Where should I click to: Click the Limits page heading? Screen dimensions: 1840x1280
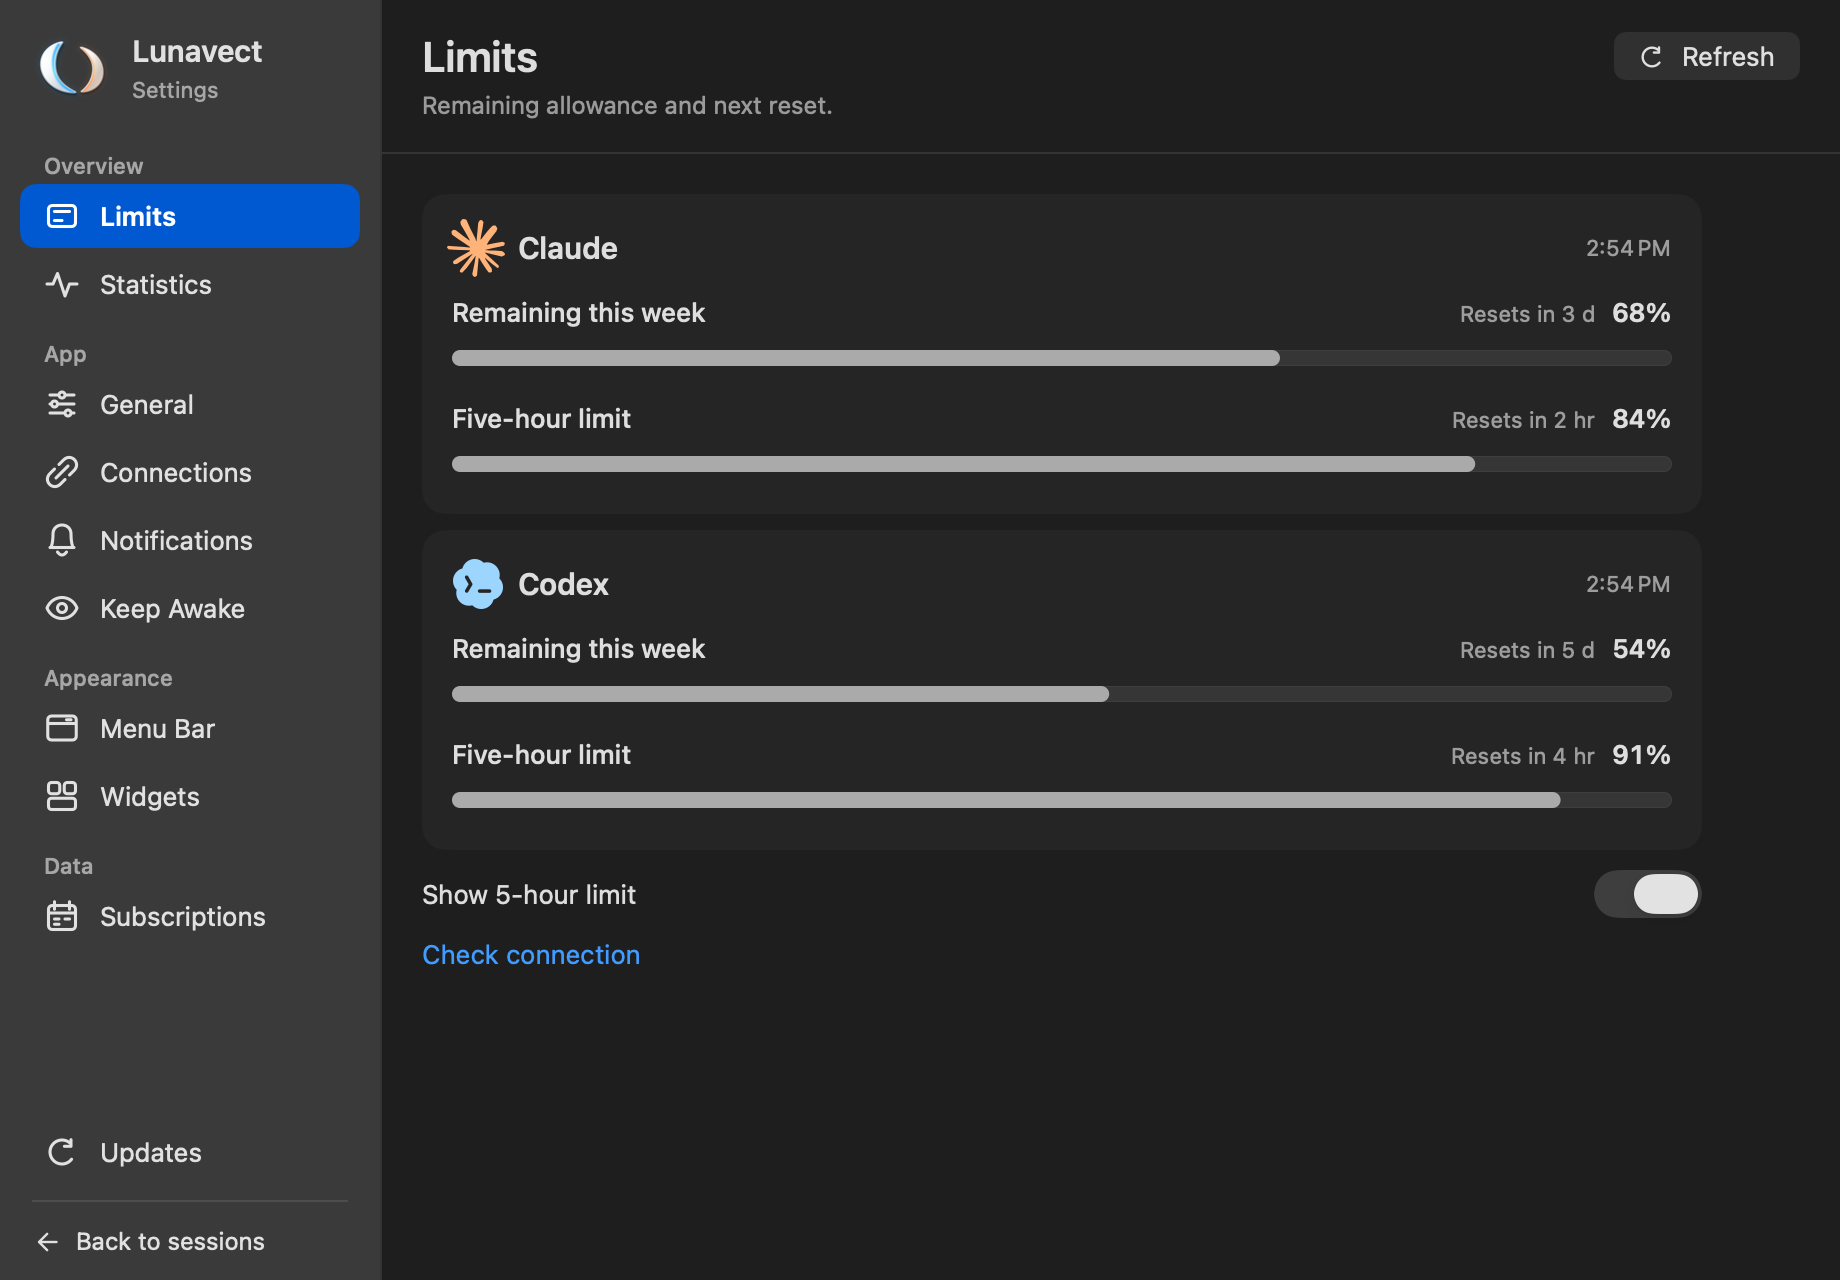(480, 57)
